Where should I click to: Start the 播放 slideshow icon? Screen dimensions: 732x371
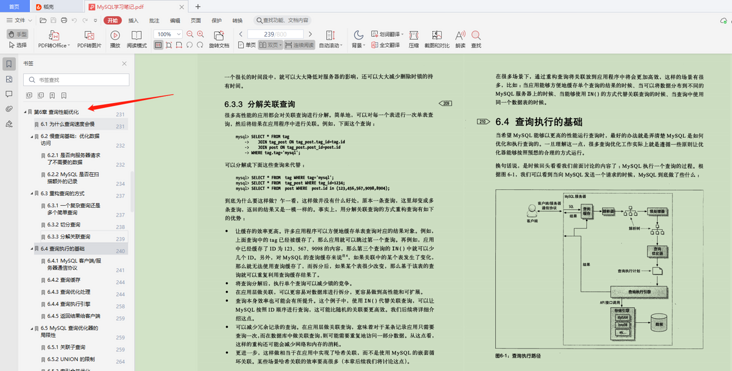(x=115, y=39)
